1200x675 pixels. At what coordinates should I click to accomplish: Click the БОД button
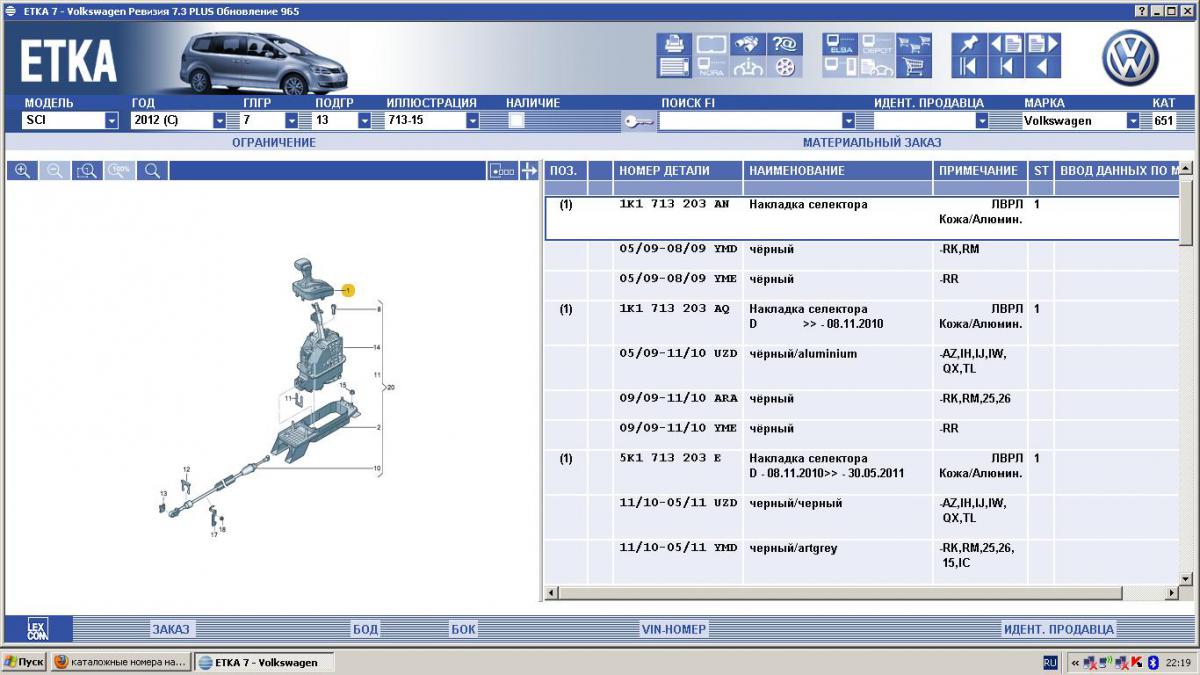tap(366, 630)
